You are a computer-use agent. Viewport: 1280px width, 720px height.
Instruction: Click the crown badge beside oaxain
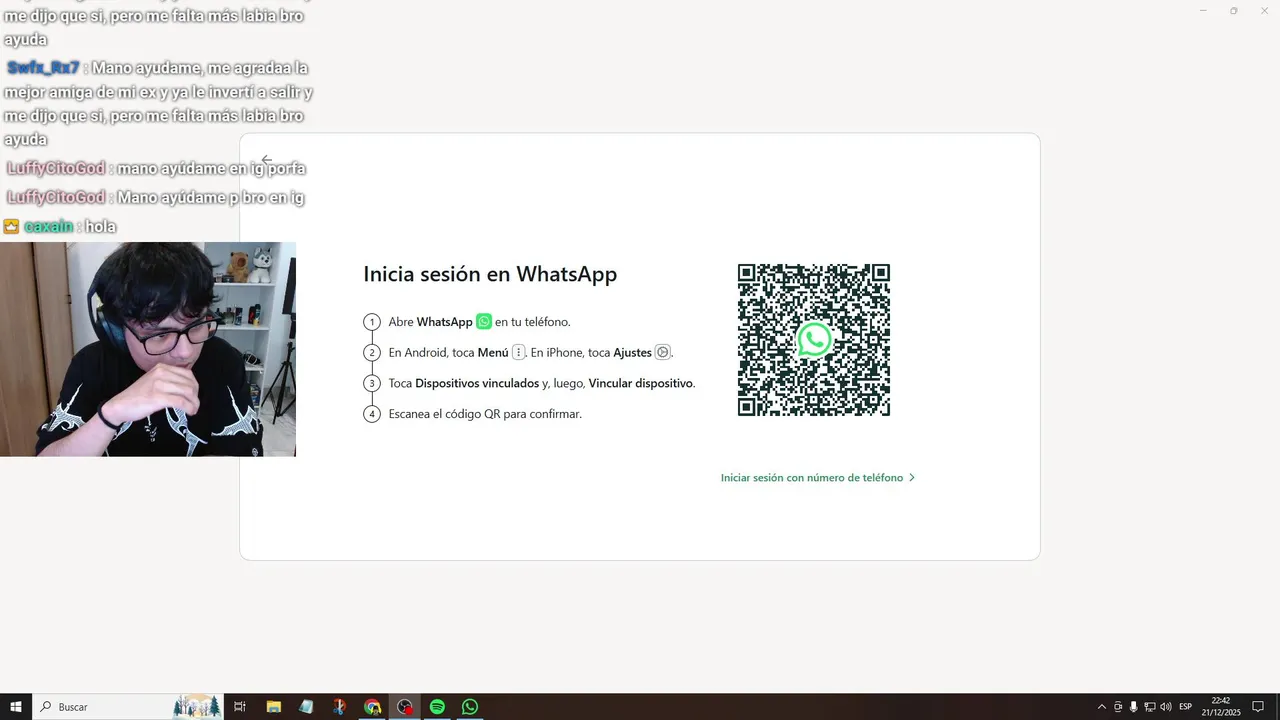(11, 227)
